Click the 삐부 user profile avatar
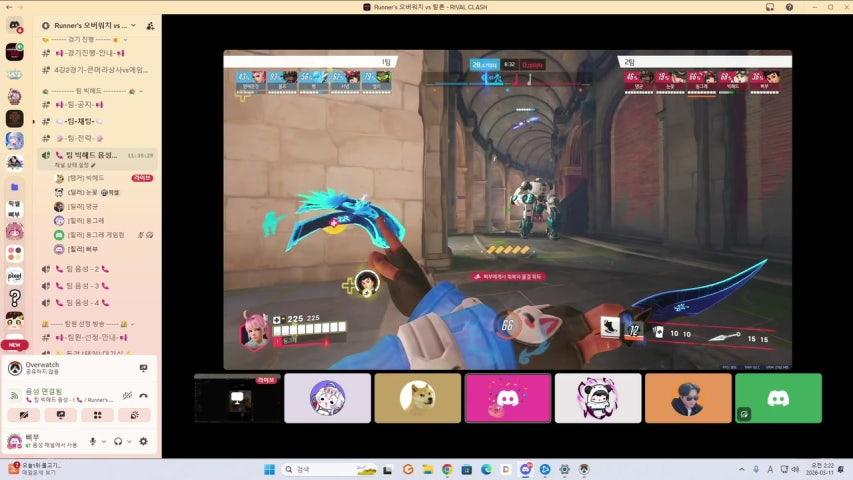The image size is (853, 480). 14,441
